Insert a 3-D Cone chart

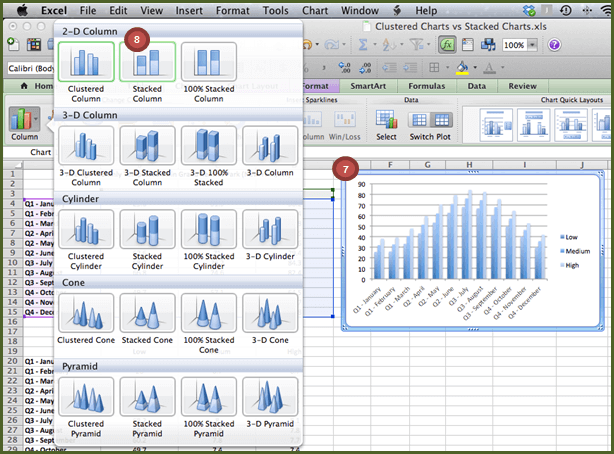270,313
